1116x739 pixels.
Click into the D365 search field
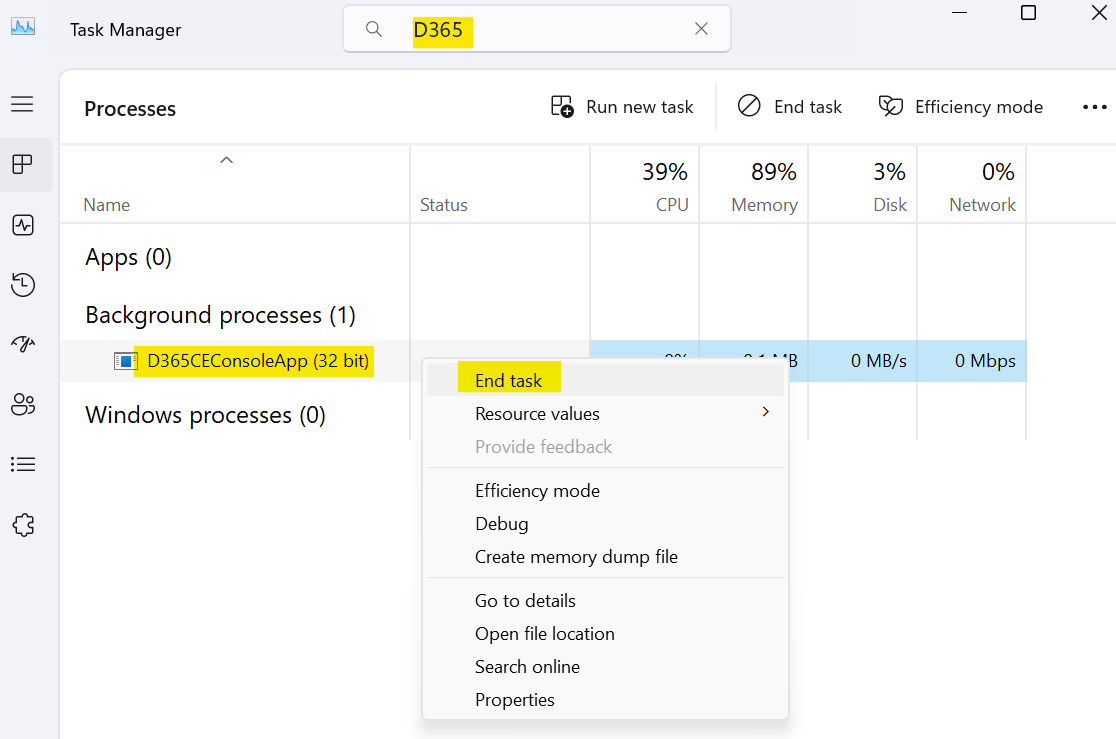537,29
